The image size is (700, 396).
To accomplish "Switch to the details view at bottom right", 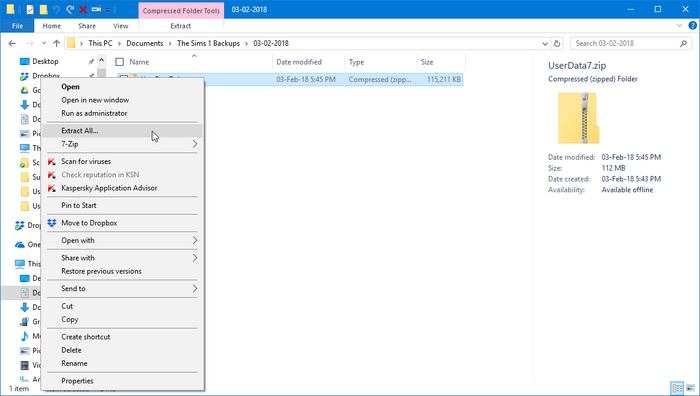I will point(677,388).
